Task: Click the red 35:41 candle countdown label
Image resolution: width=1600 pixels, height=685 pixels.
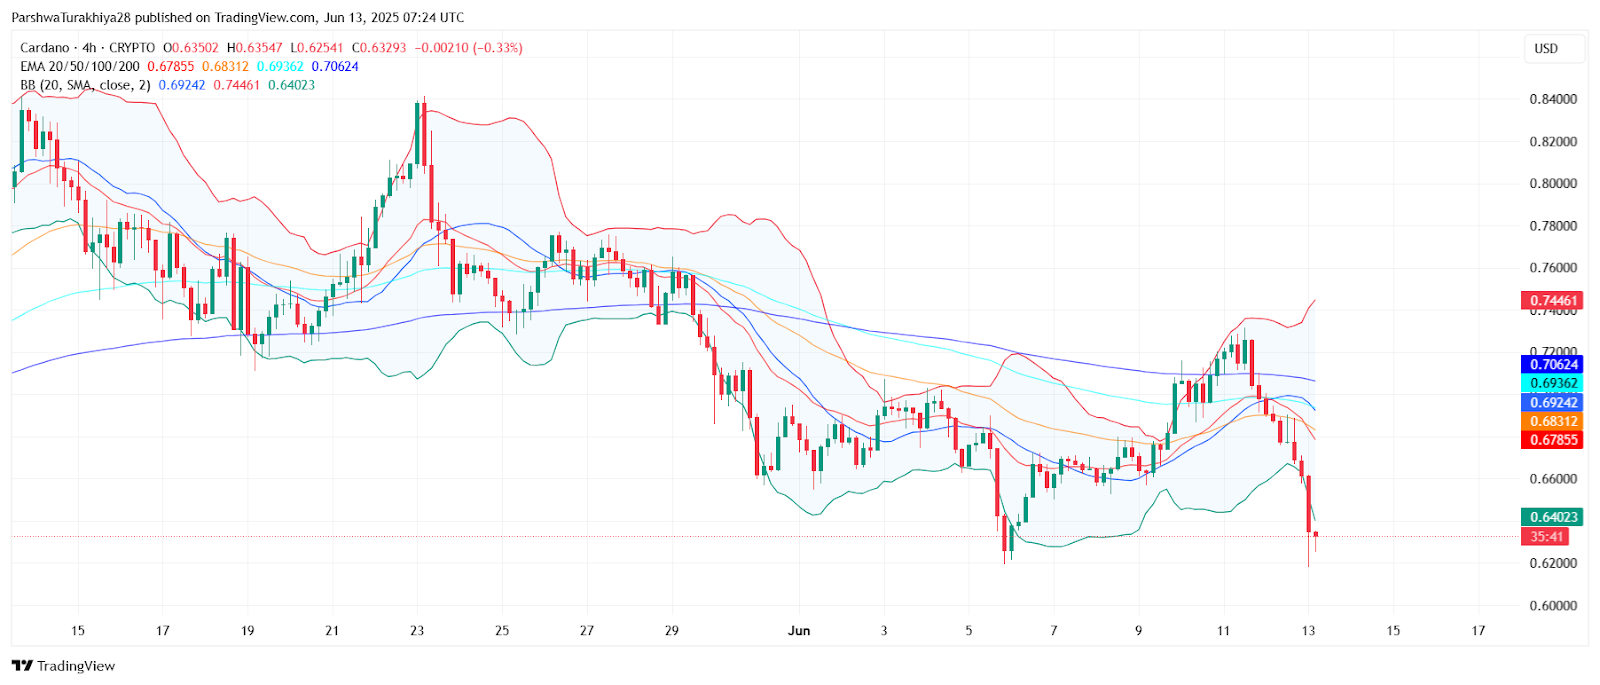Action: pos(1546,537)
